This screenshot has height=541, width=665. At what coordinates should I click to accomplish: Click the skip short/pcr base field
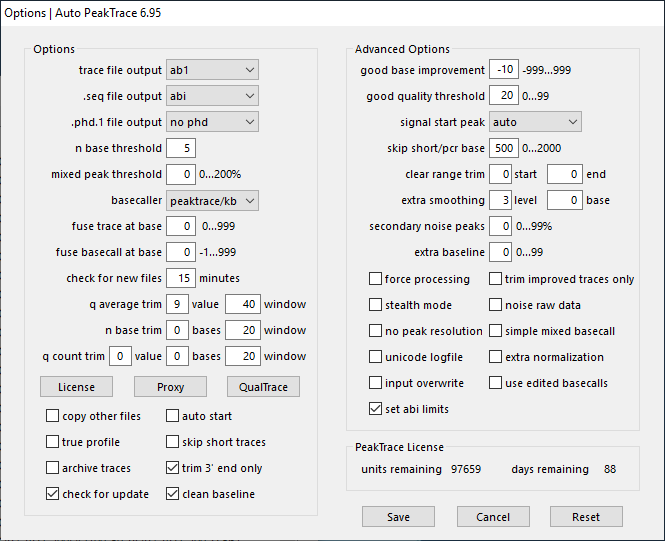pos(503,148)
